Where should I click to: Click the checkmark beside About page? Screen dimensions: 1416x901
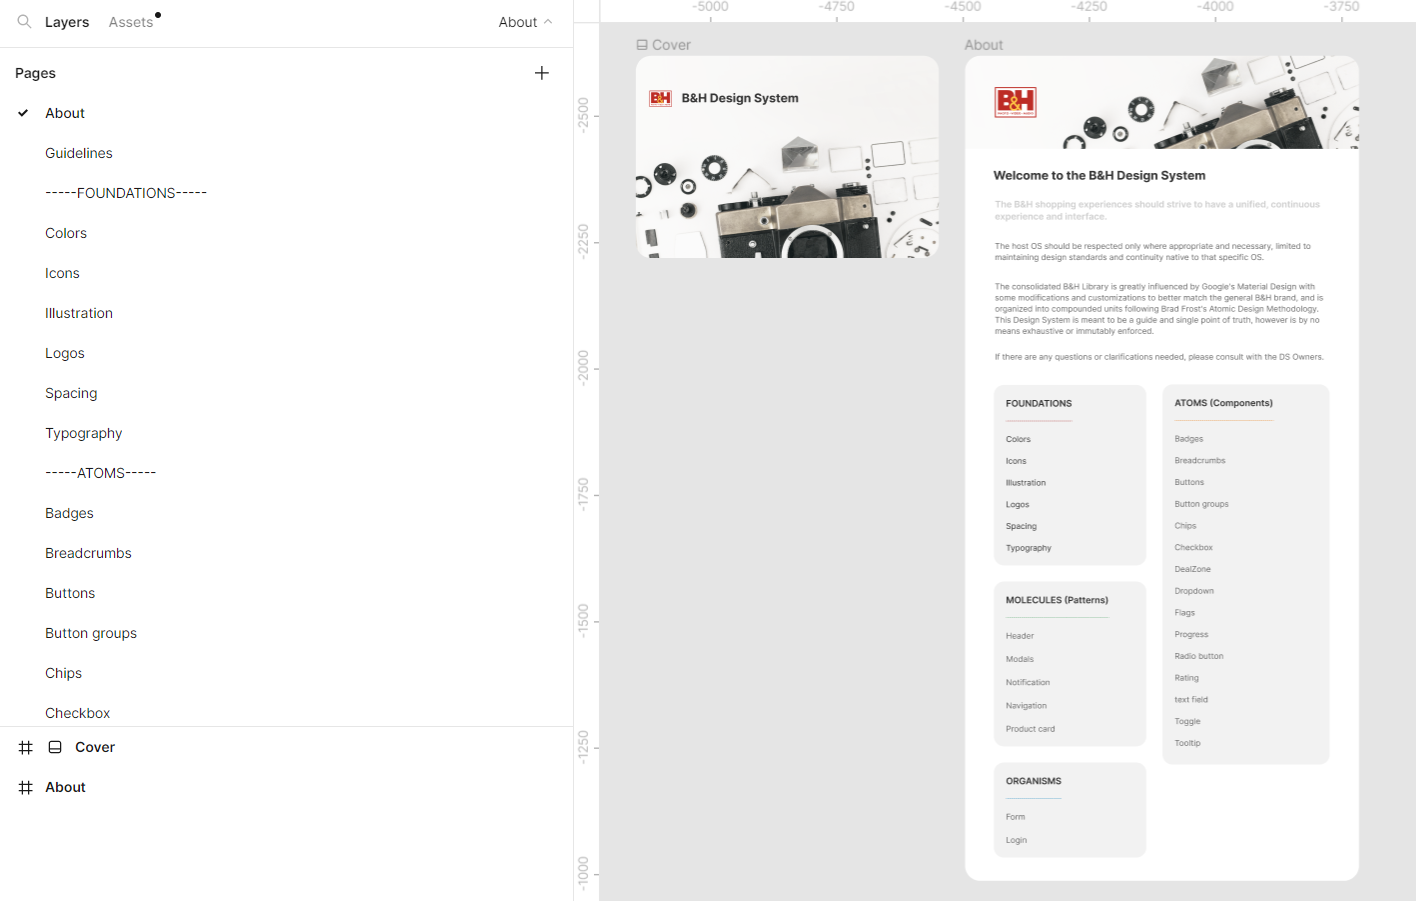point(23,113)
